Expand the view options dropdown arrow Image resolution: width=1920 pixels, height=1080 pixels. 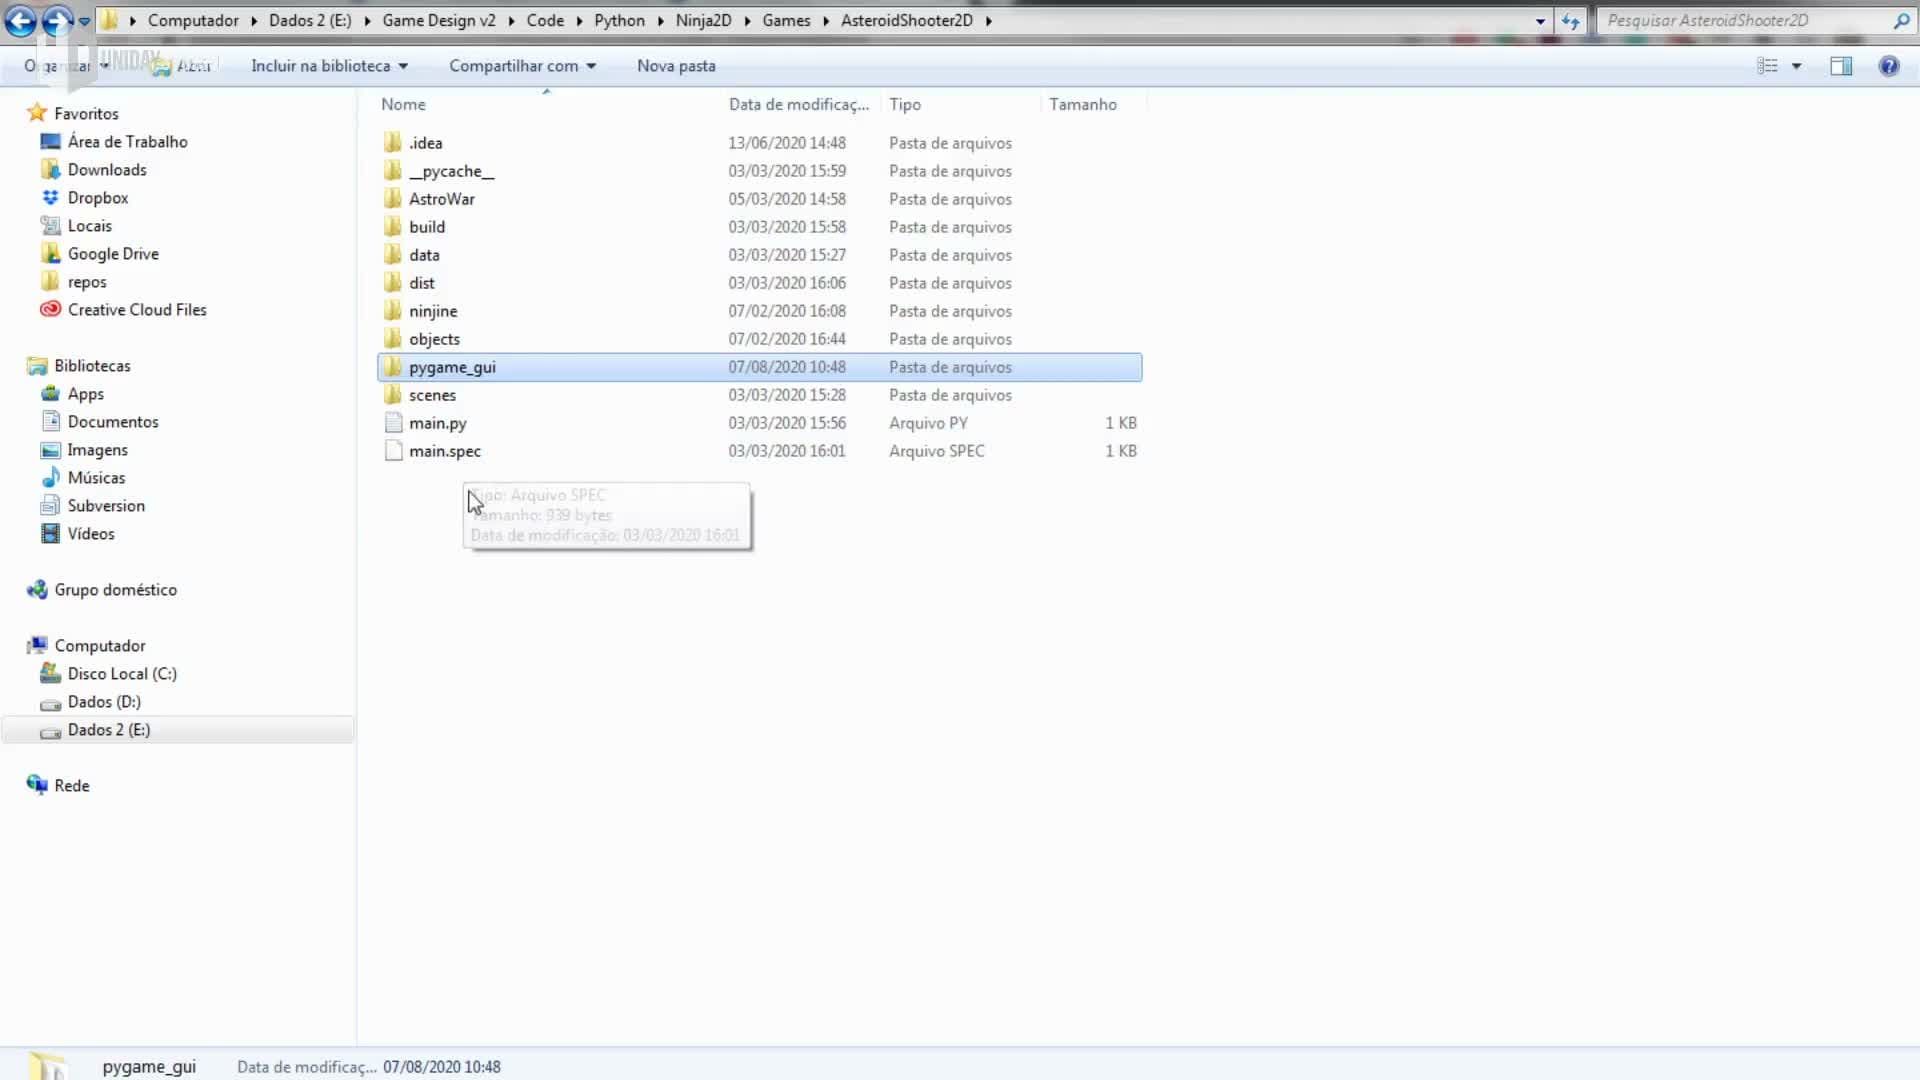[x=1796, y=66]
